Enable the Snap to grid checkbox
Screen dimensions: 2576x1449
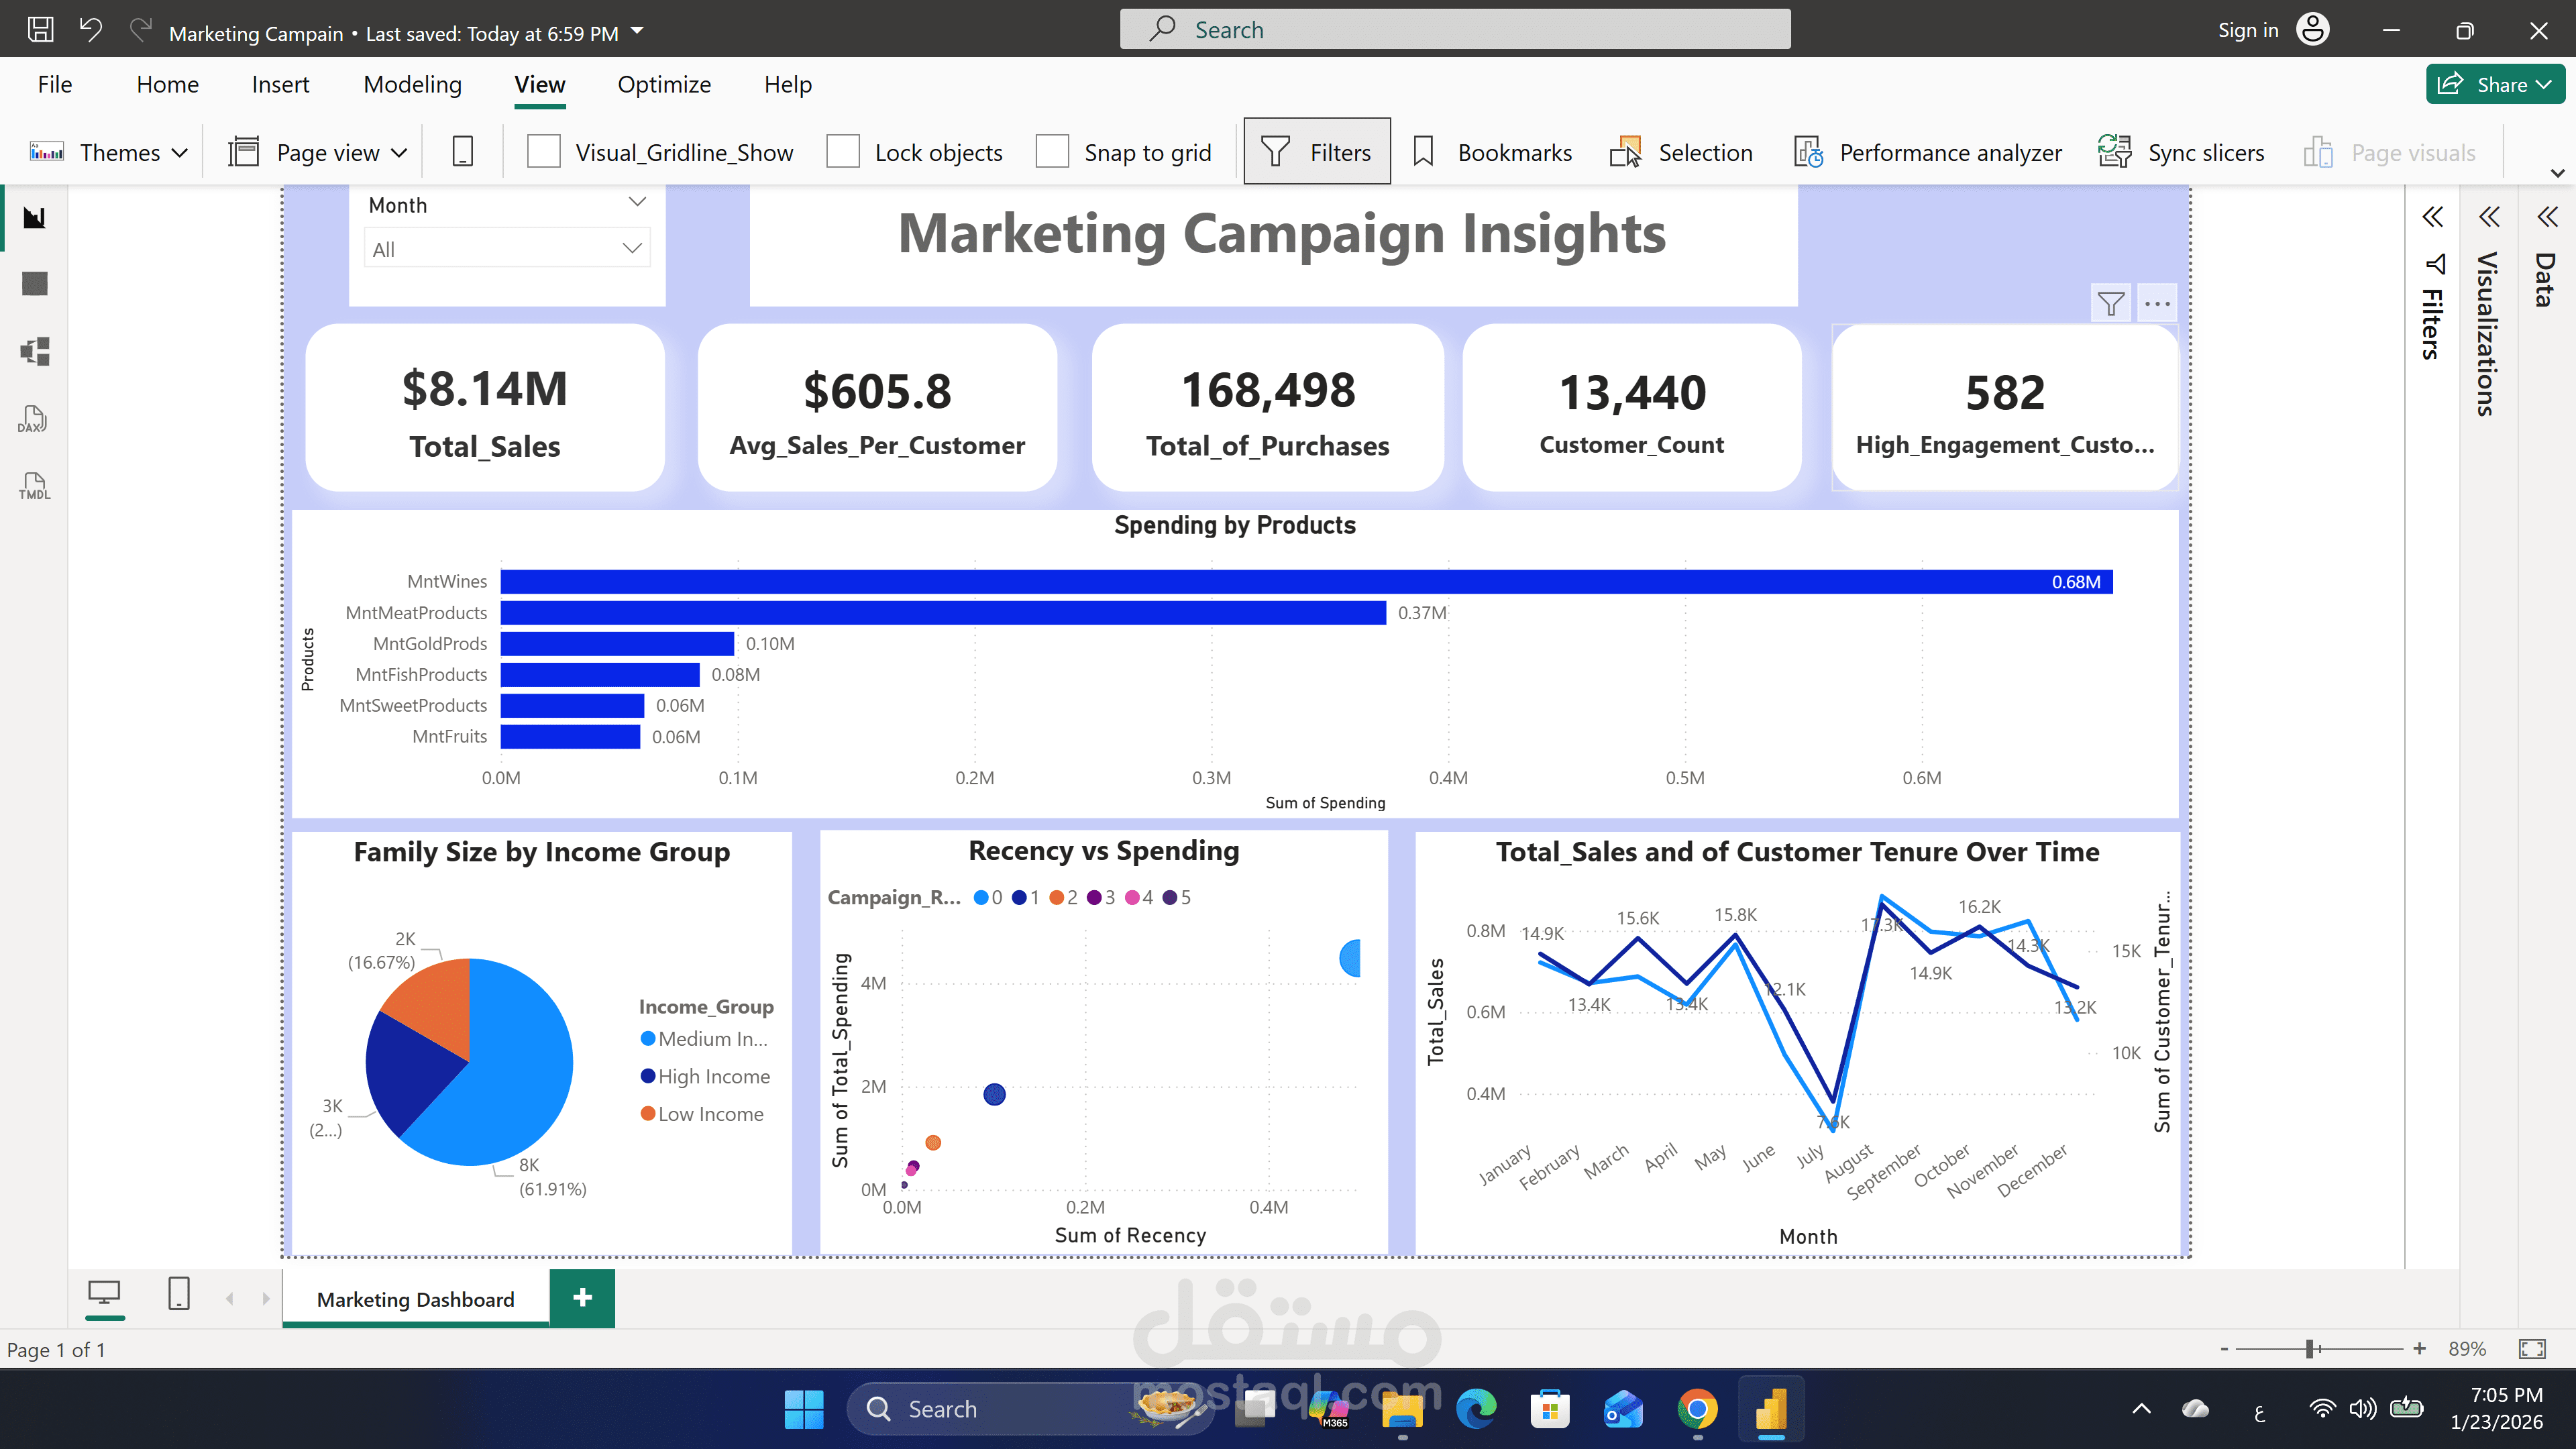coord(1052,152)
